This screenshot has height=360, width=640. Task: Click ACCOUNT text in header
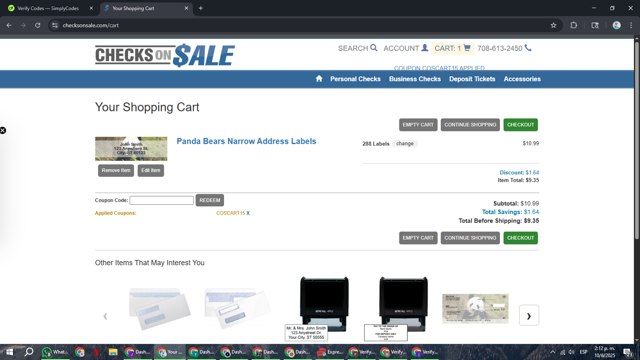pos(401,48)
